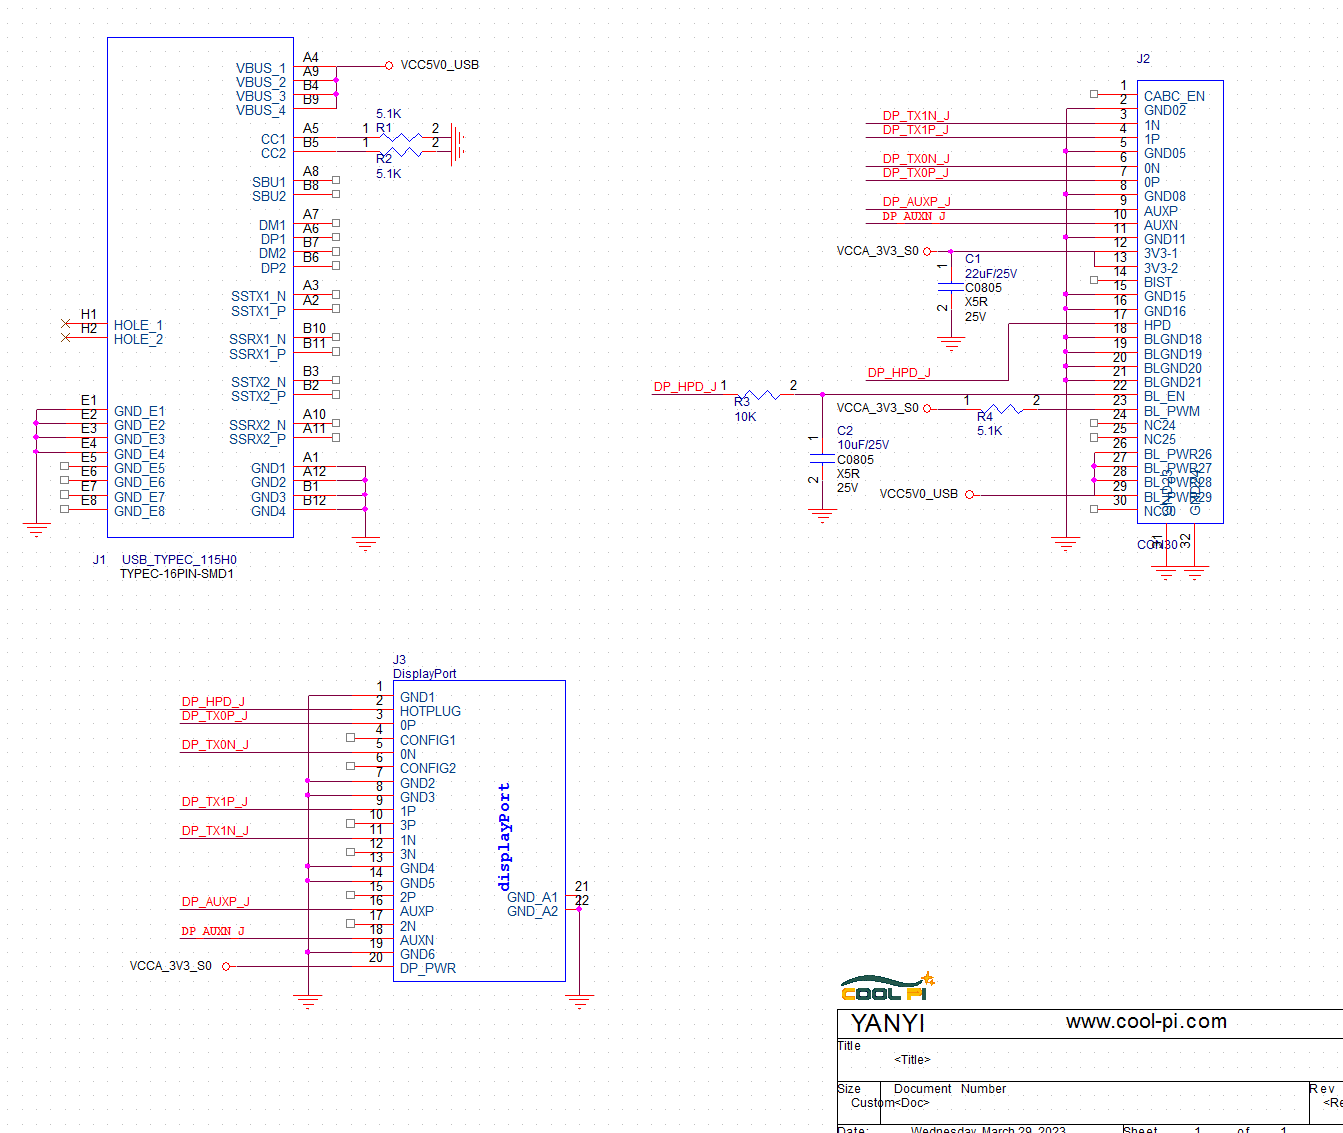This screenshot has width=1343, height=1133.
Task: Click the ground symbol under J1 GND1-GND4 pins
Action: (365, 545)
